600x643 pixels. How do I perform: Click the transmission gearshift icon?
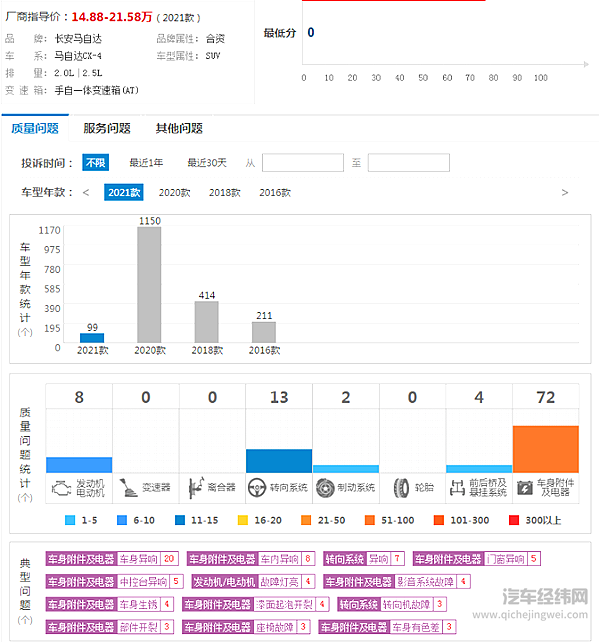coord(128,488)
